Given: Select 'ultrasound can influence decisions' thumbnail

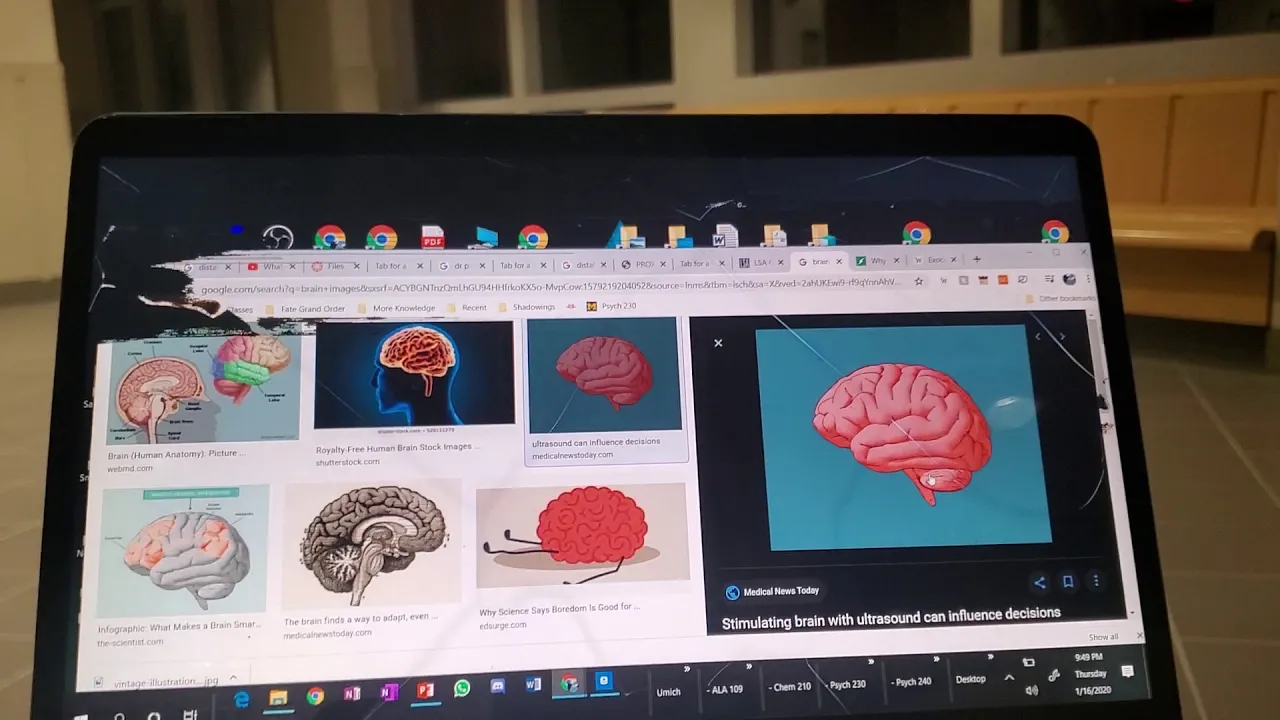Looking at the screenshot, I should click(x=605, y=375).
